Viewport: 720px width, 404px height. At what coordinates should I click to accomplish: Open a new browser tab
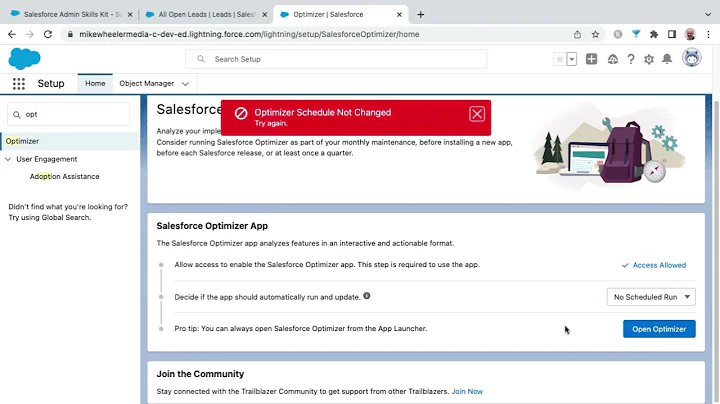point(421,15)
